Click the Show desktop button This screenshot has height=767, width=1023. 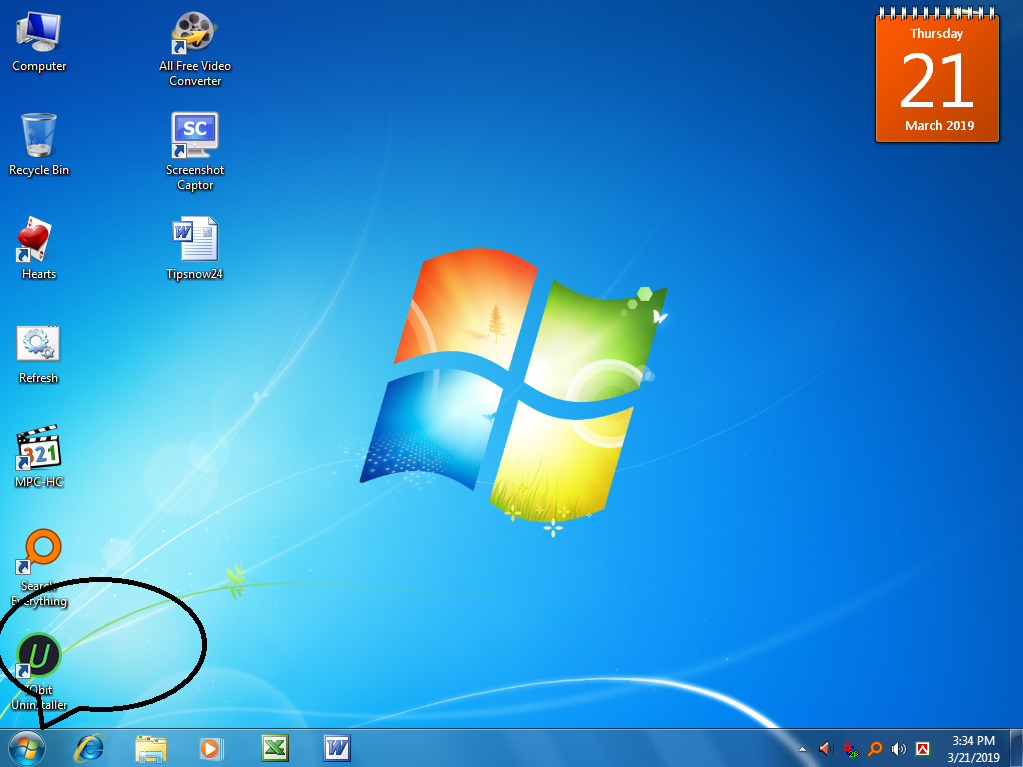click(x=1016, y=749)
